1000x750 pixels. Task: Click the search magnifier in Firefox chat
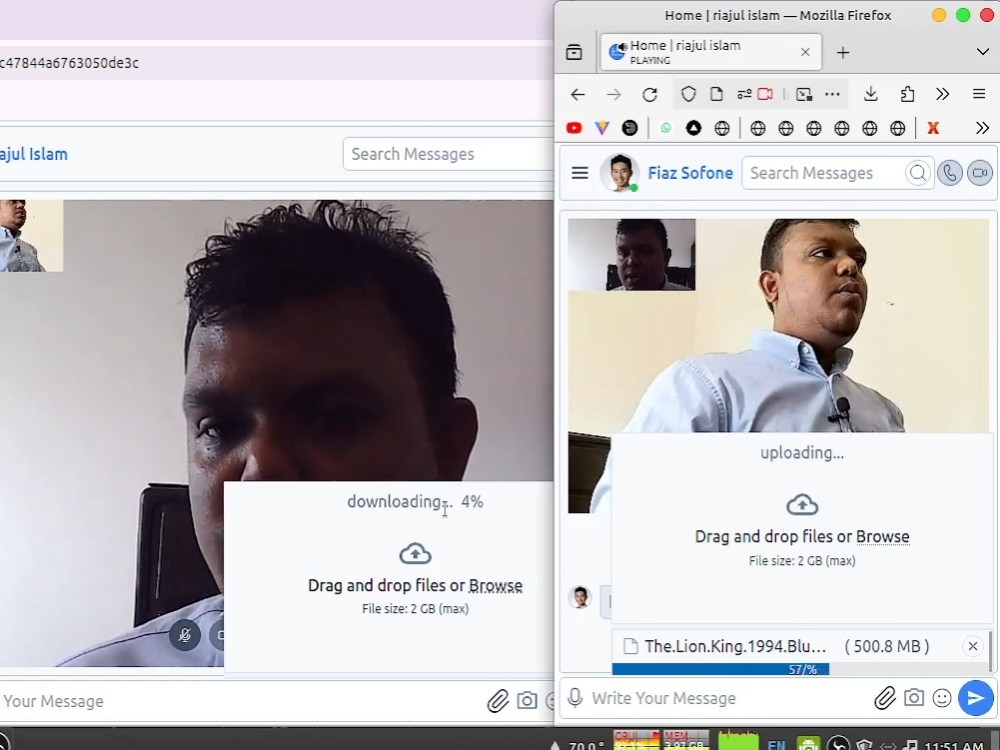[918, 173]
